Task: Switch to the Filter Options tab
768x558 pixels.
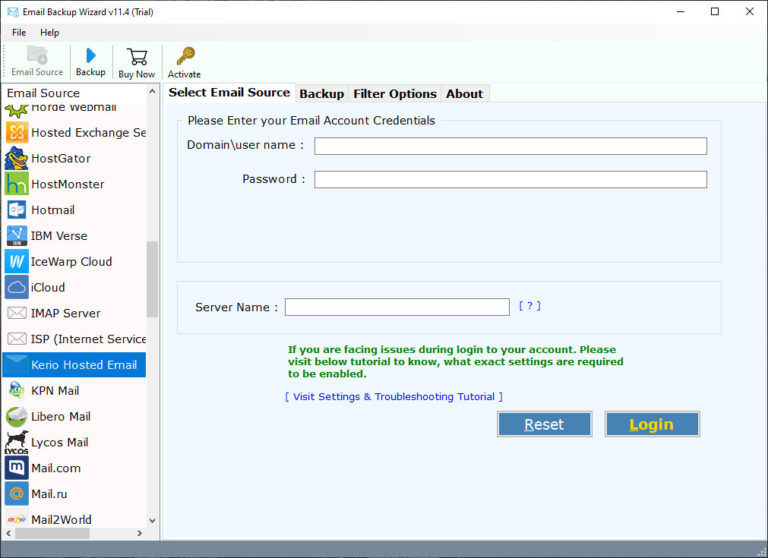Action: coord(395,94)
